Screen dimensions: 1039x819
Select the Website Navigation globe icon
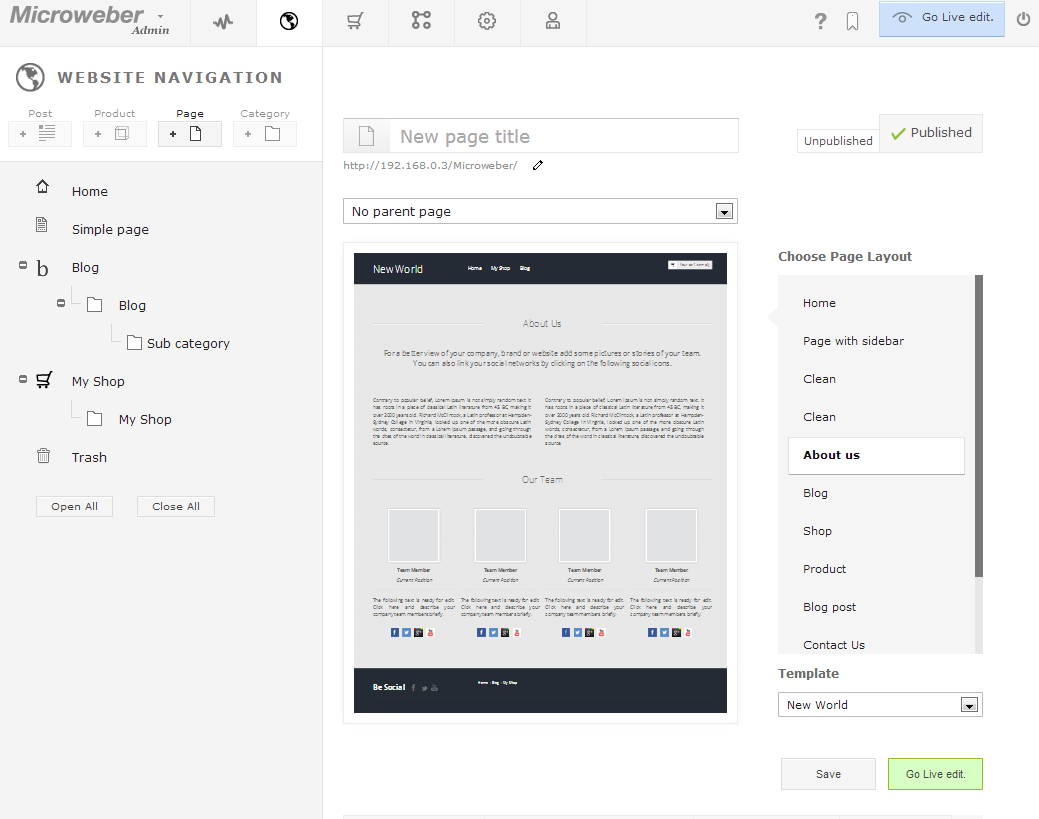tap(288, 20)
